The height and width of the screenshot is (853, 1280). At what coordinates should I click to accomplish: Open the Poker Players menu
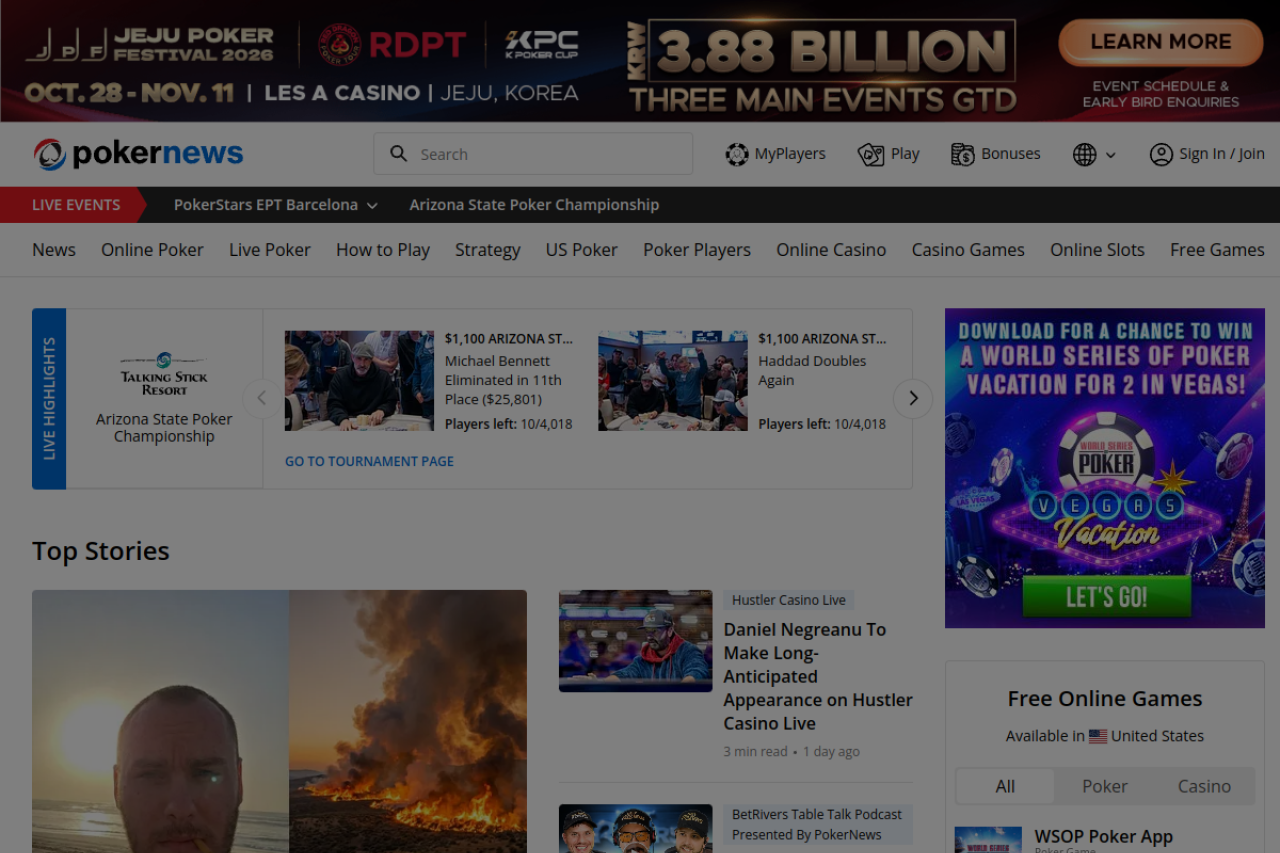[x=697, y=250]
